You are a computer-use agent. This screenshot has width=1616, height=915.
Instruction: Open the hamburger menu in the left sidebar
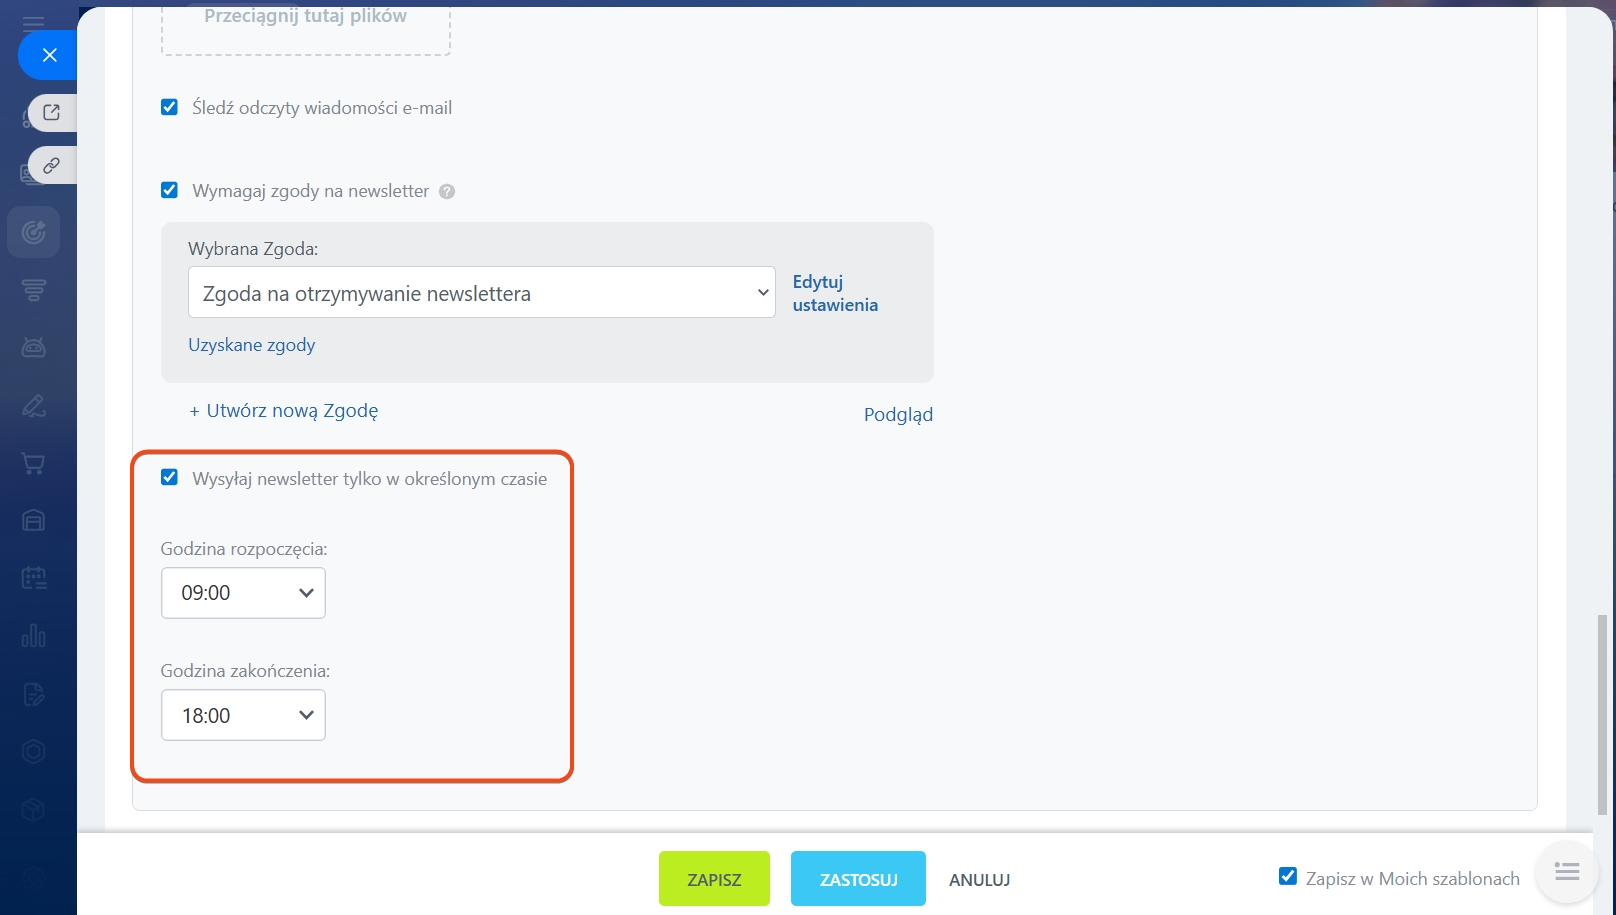coord(33,24)
